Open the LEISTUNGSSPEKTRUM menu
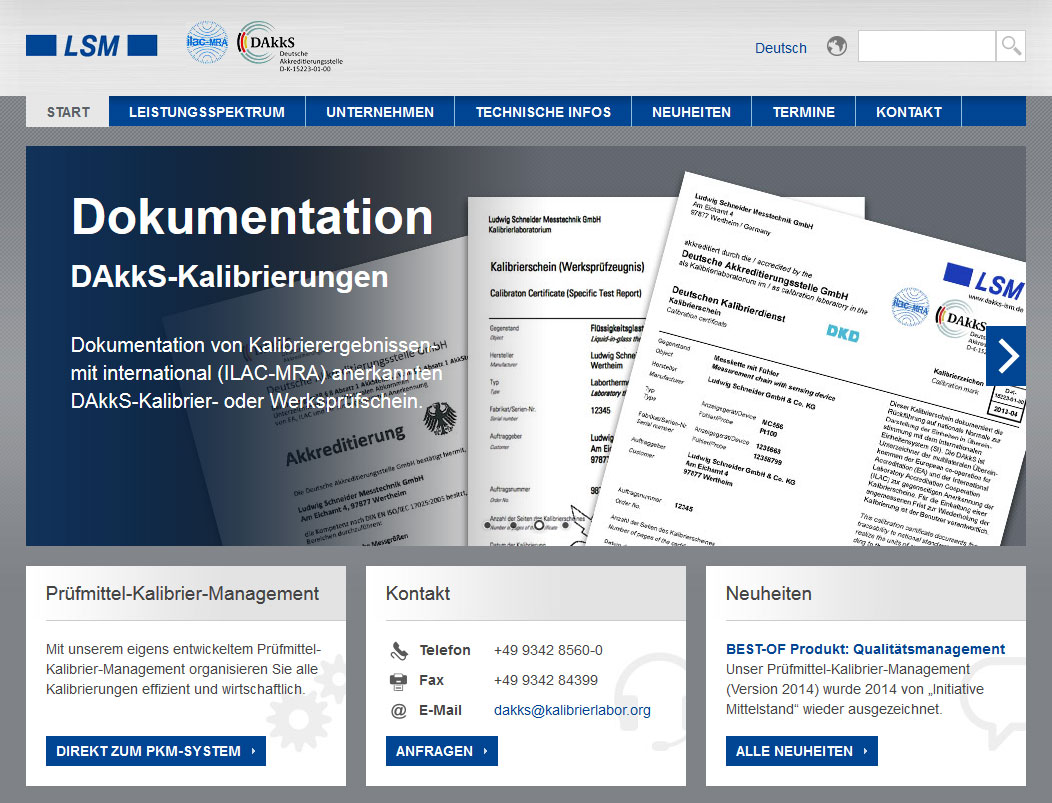The height and width of the screenshot is (803, 1052). pos(207,112)
